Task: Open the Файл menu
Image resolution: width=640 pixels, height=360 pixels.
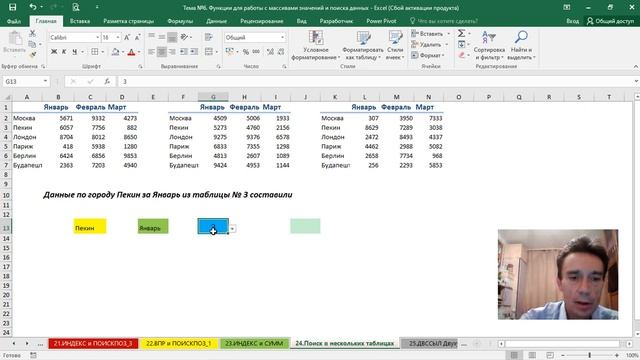Action: point(14,21)
